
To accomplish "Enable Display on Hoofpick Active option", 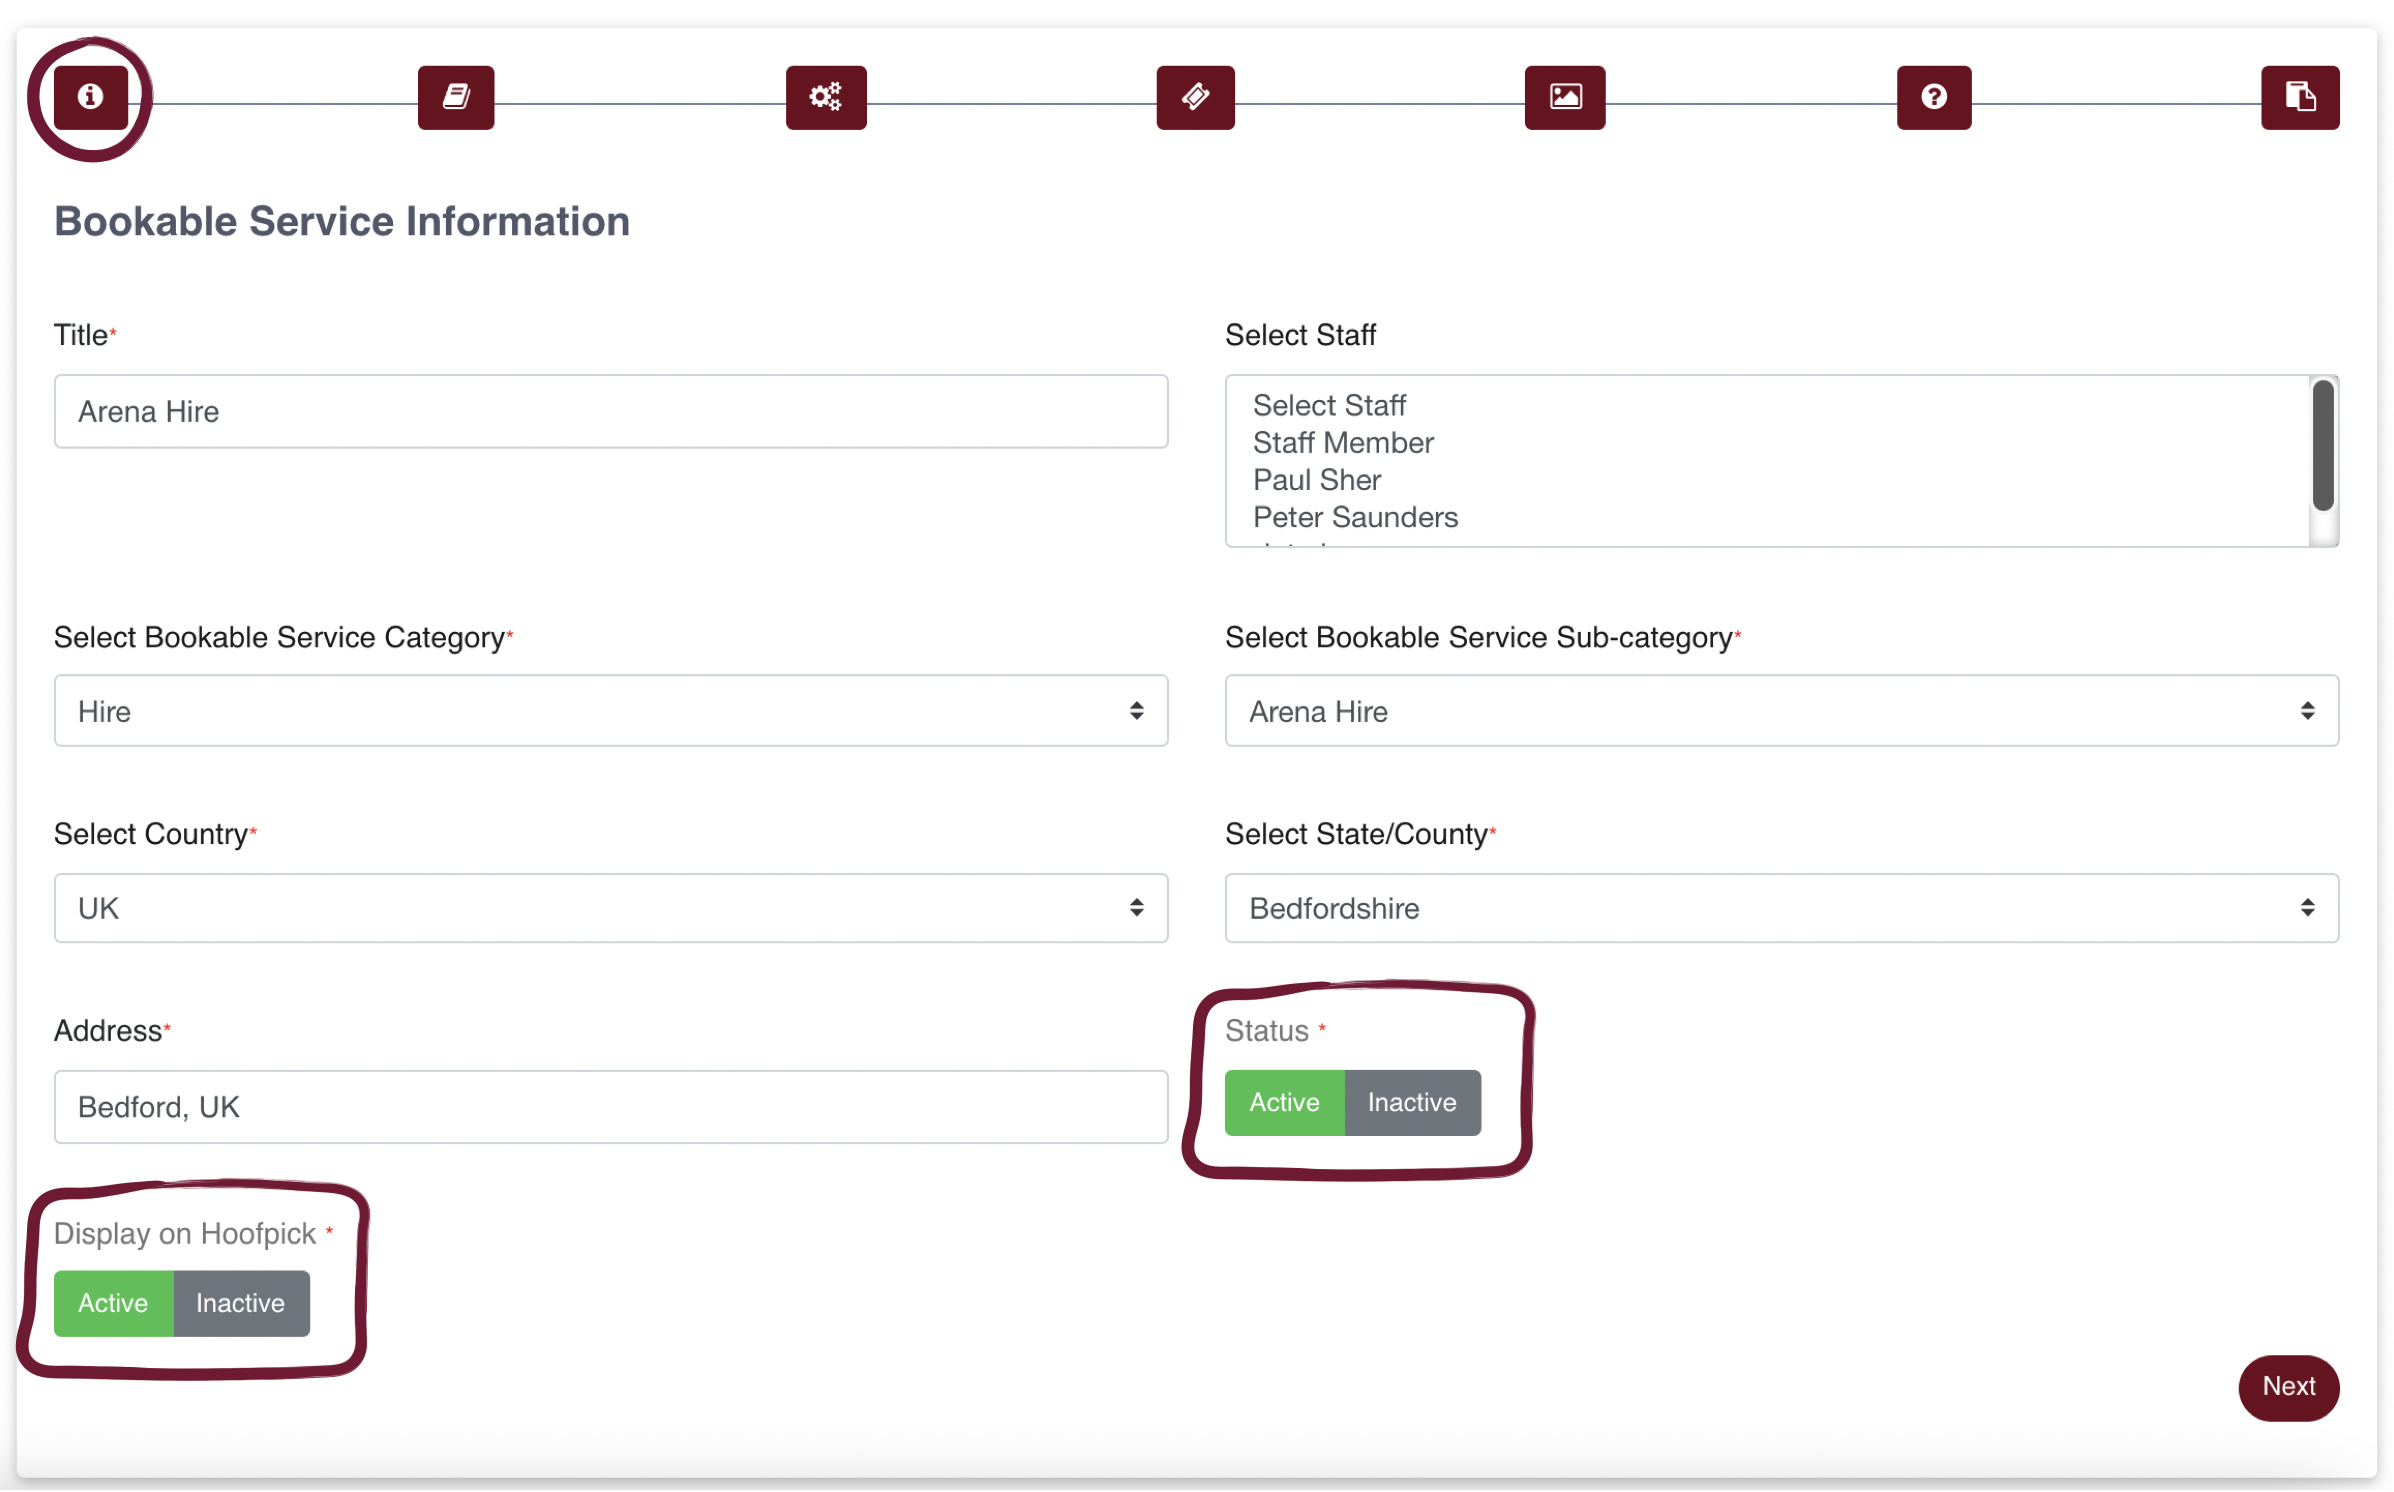I will pyautogui.click(x=113, y=1304).
